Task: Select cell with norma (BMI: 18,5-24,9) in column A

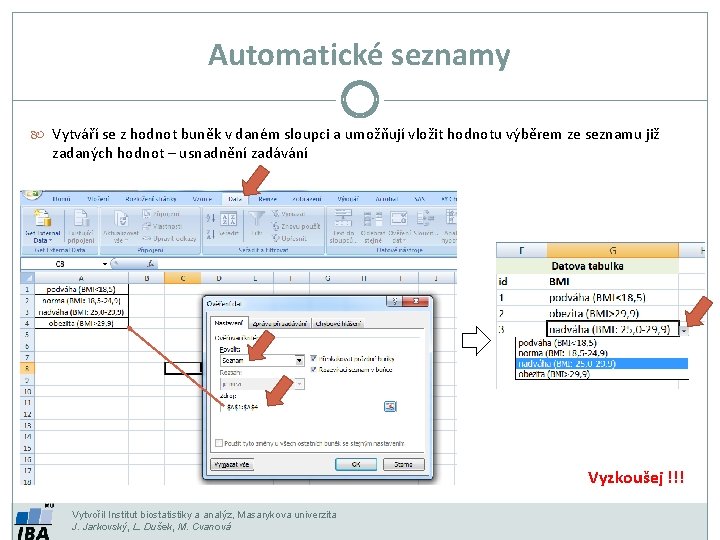Action: tap(81, 301)
